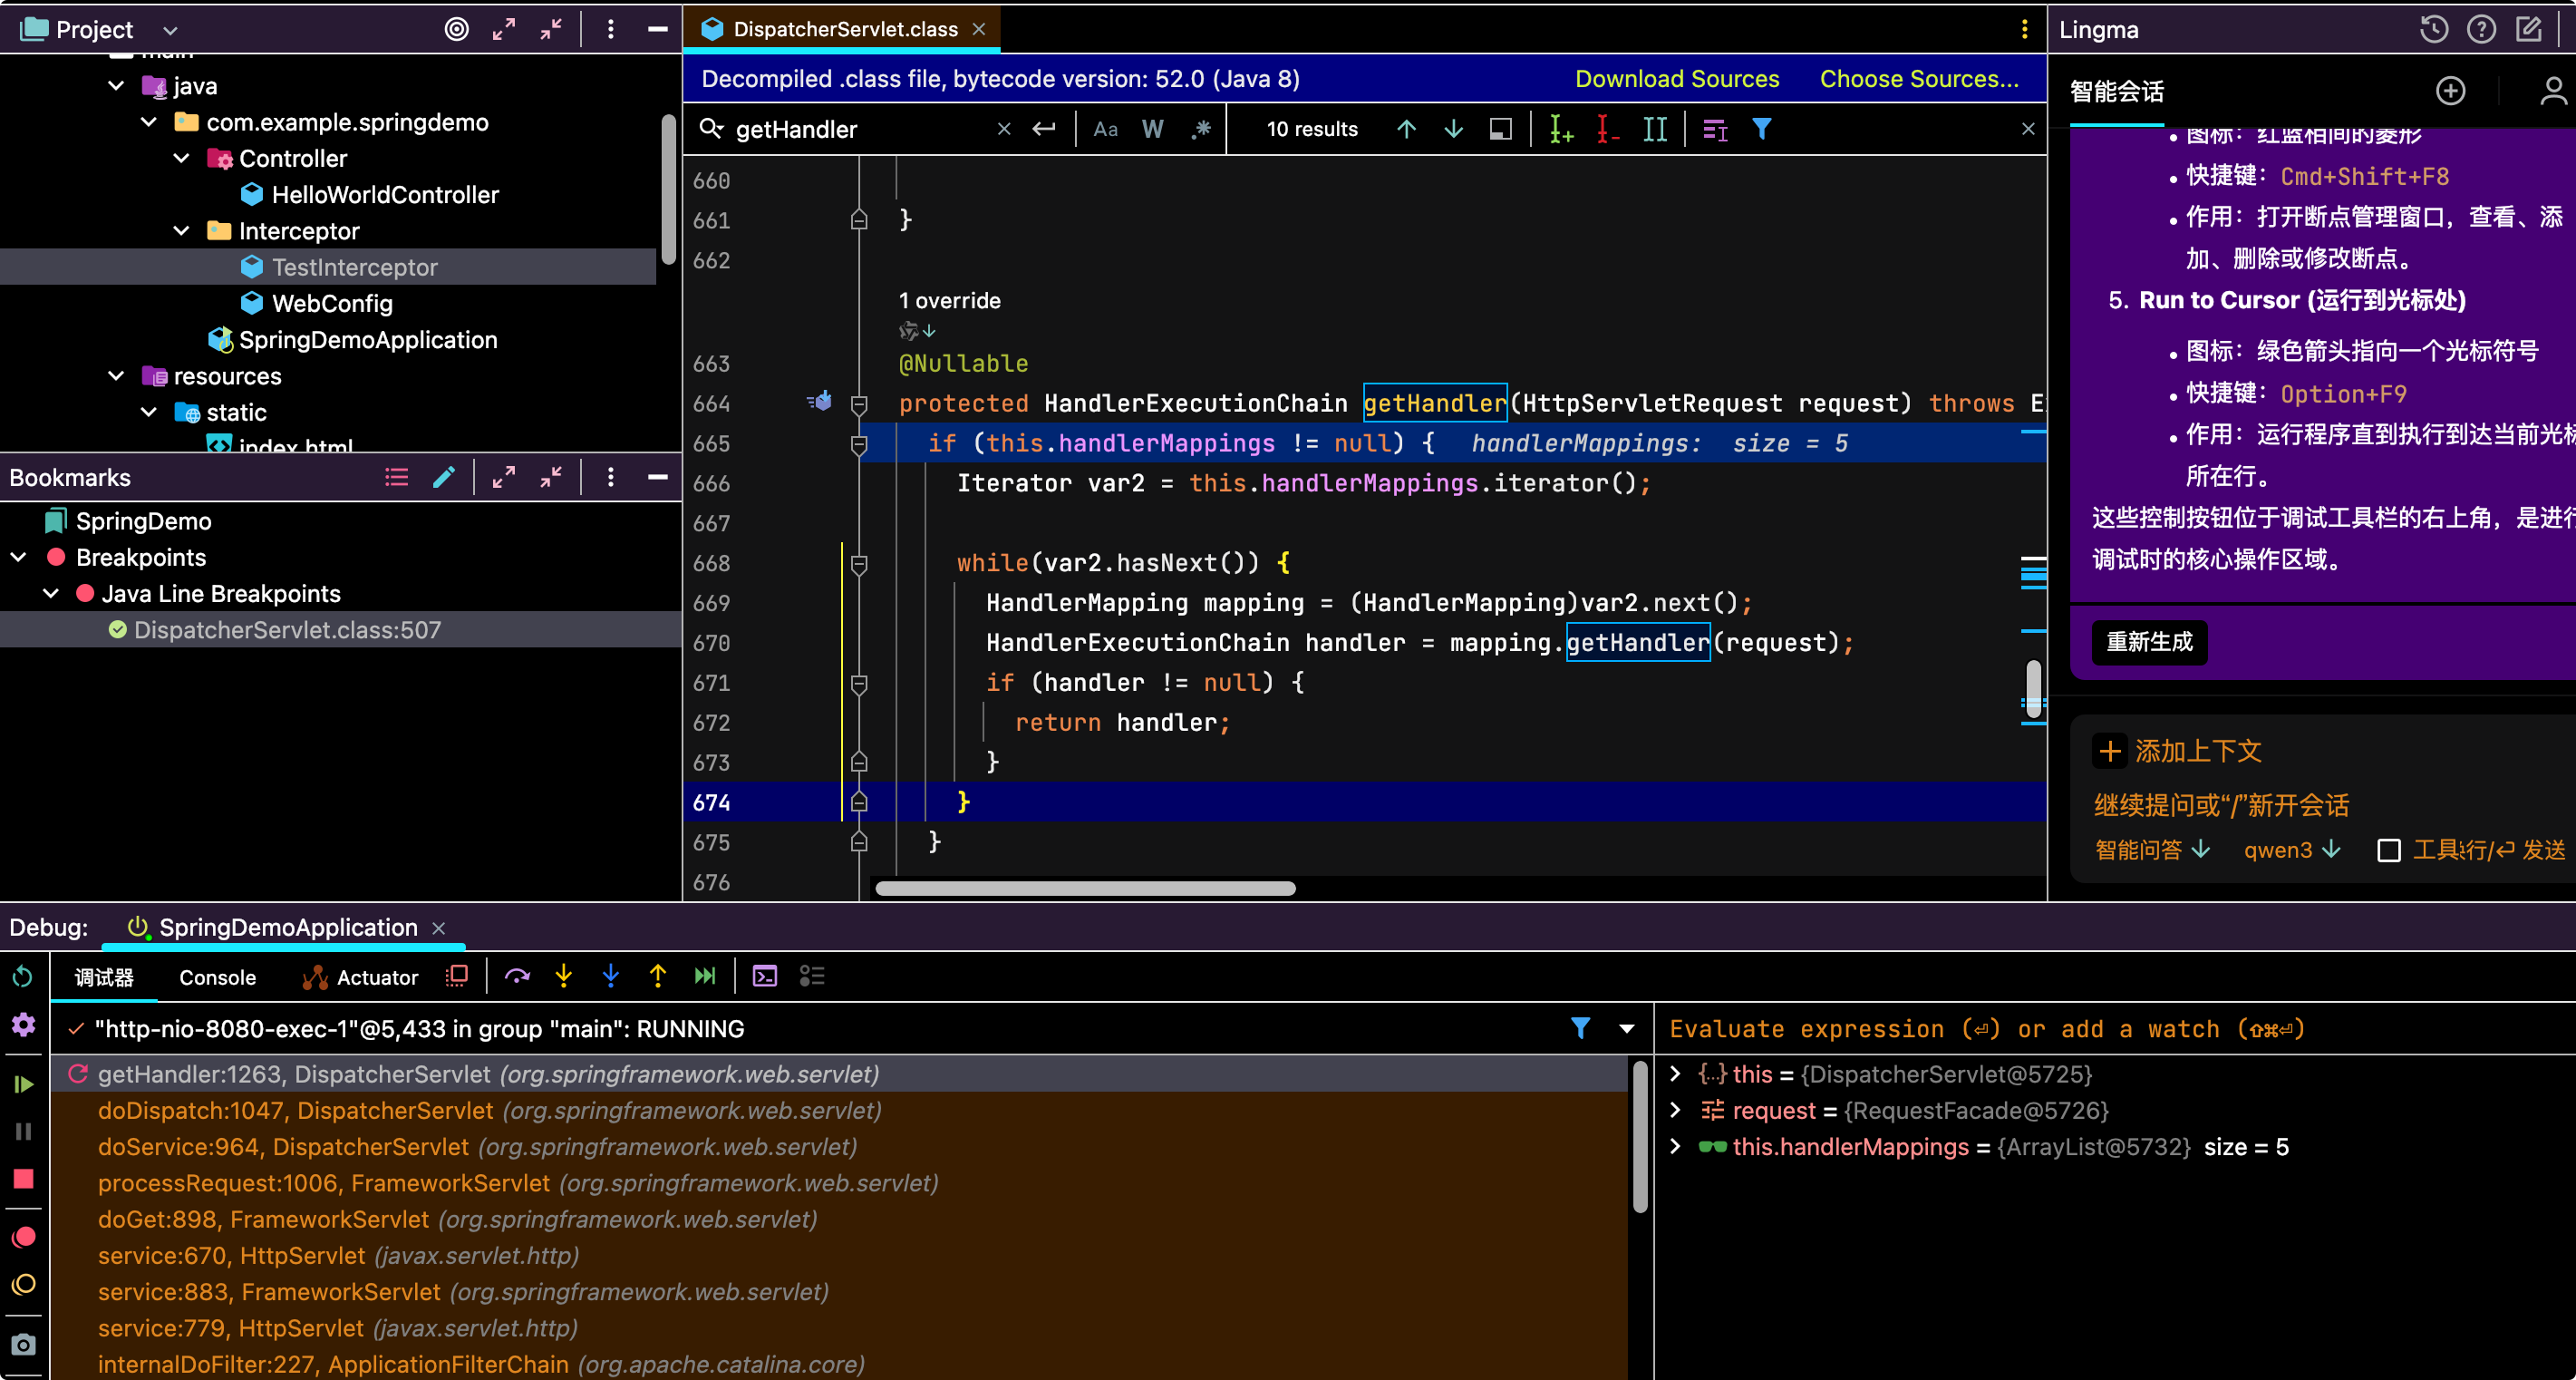Open the qwen3 model dropdown
The height and width of the screenshot is (1380, 2576).
(2291, 850)
